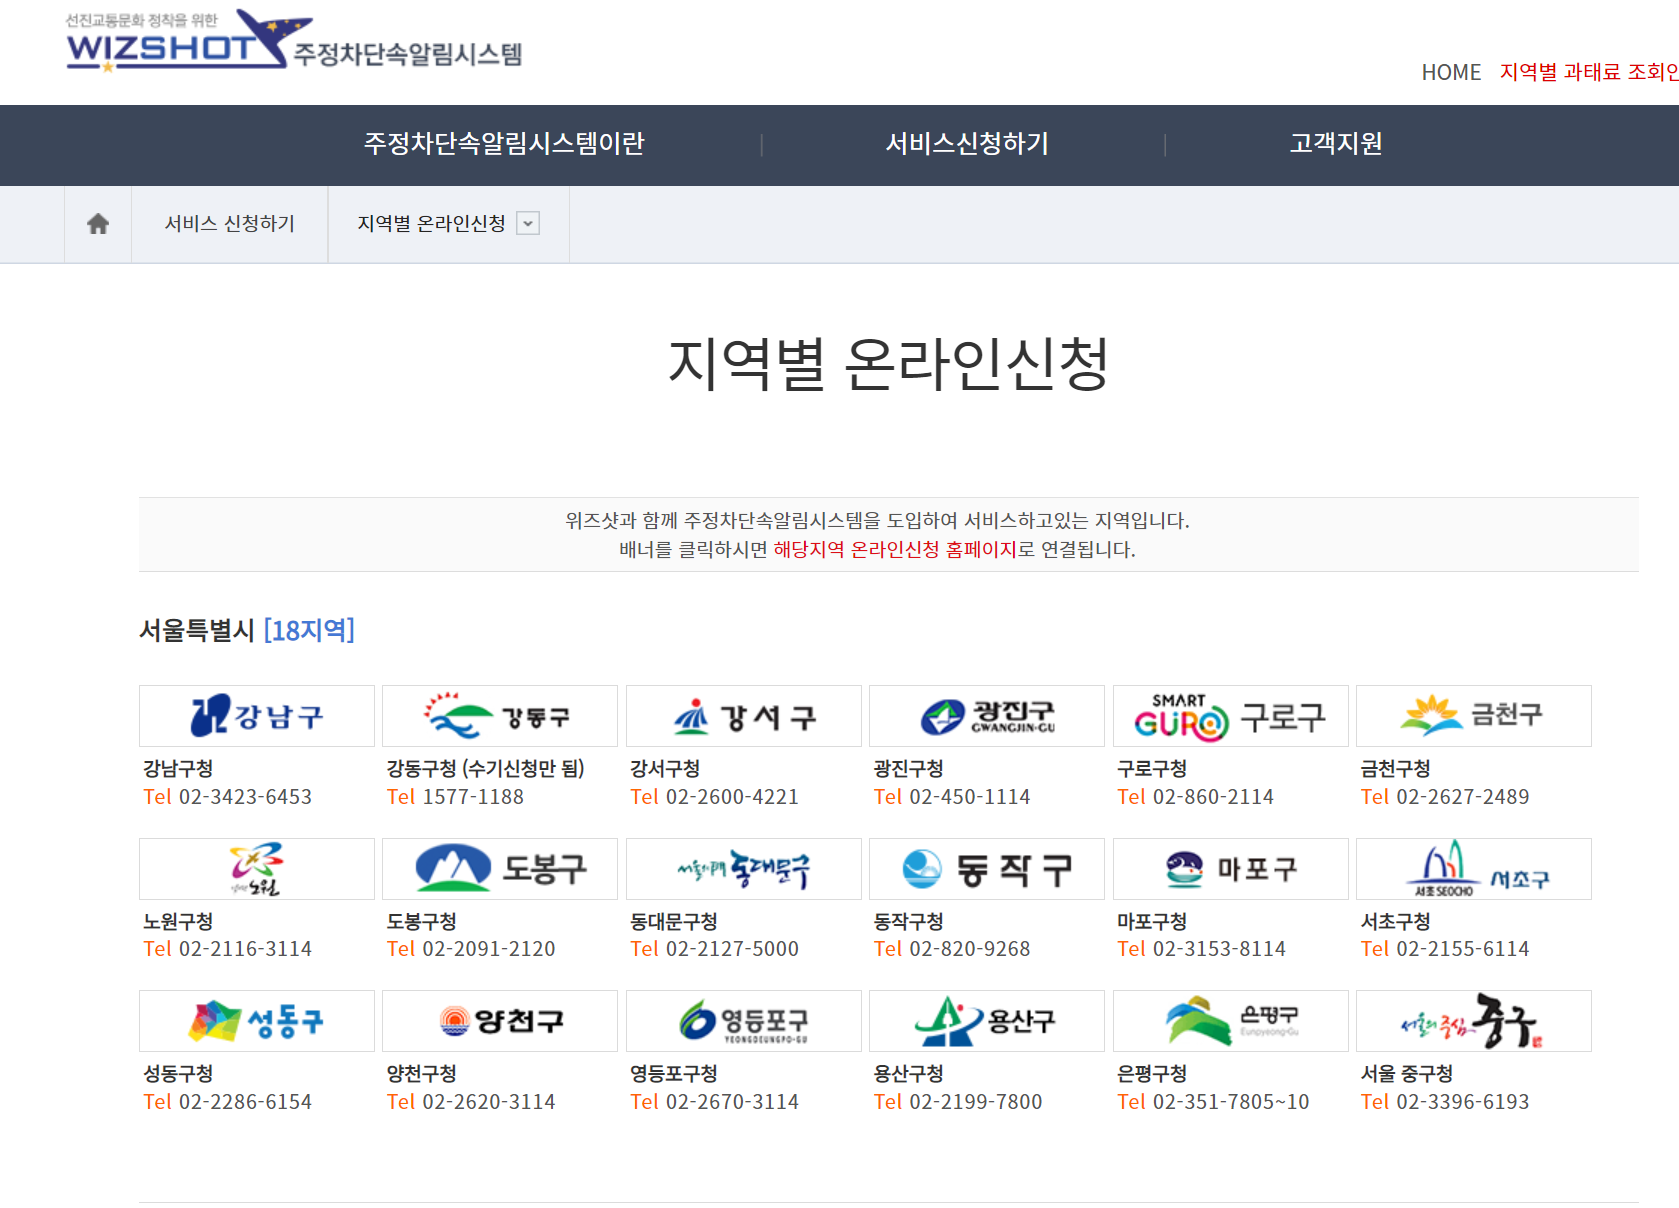
Task: Click the phone number Tel 02-3396-6193
Action: click(1445, 1102)
